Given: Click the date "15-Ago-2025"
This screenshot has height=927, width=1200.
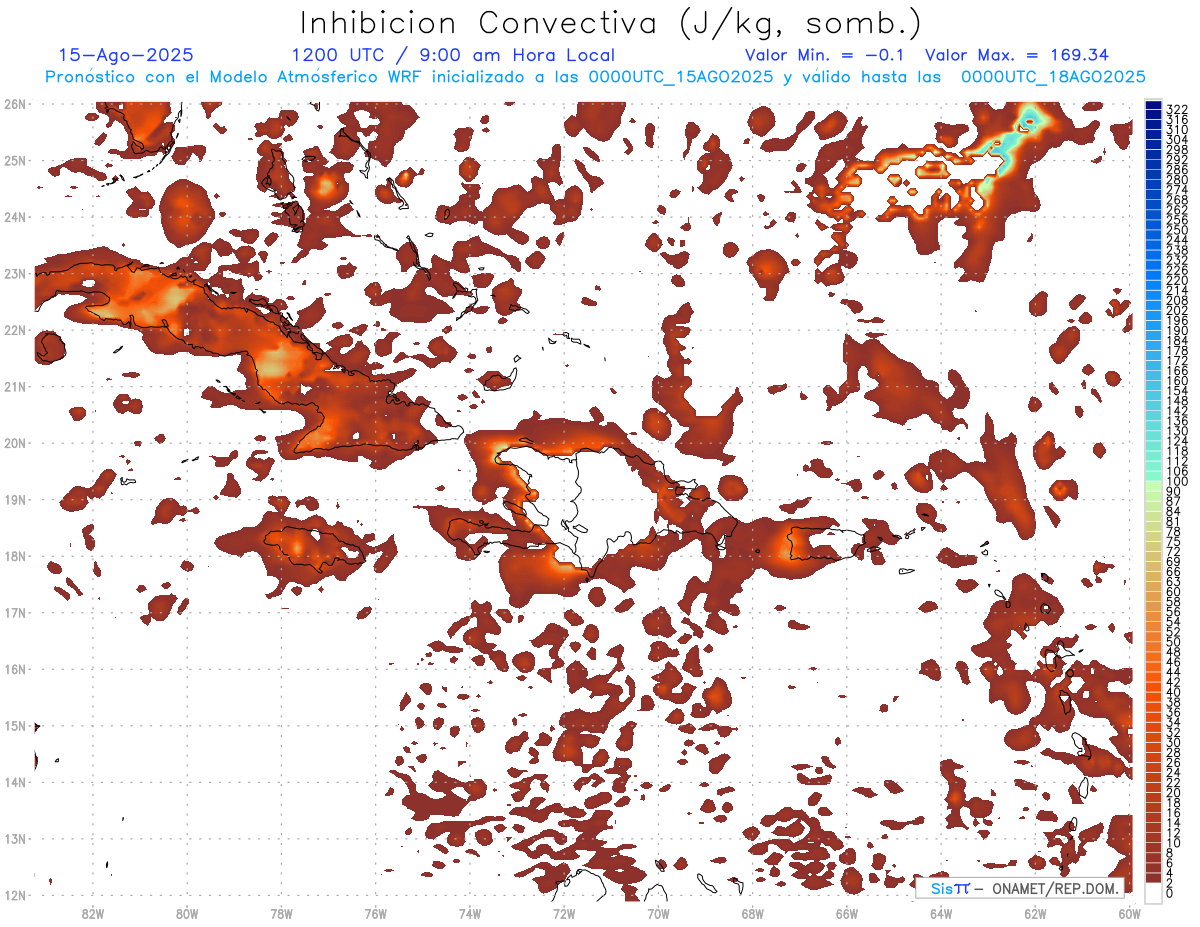Looking at the screenshot, I should (x=126, y=55).
